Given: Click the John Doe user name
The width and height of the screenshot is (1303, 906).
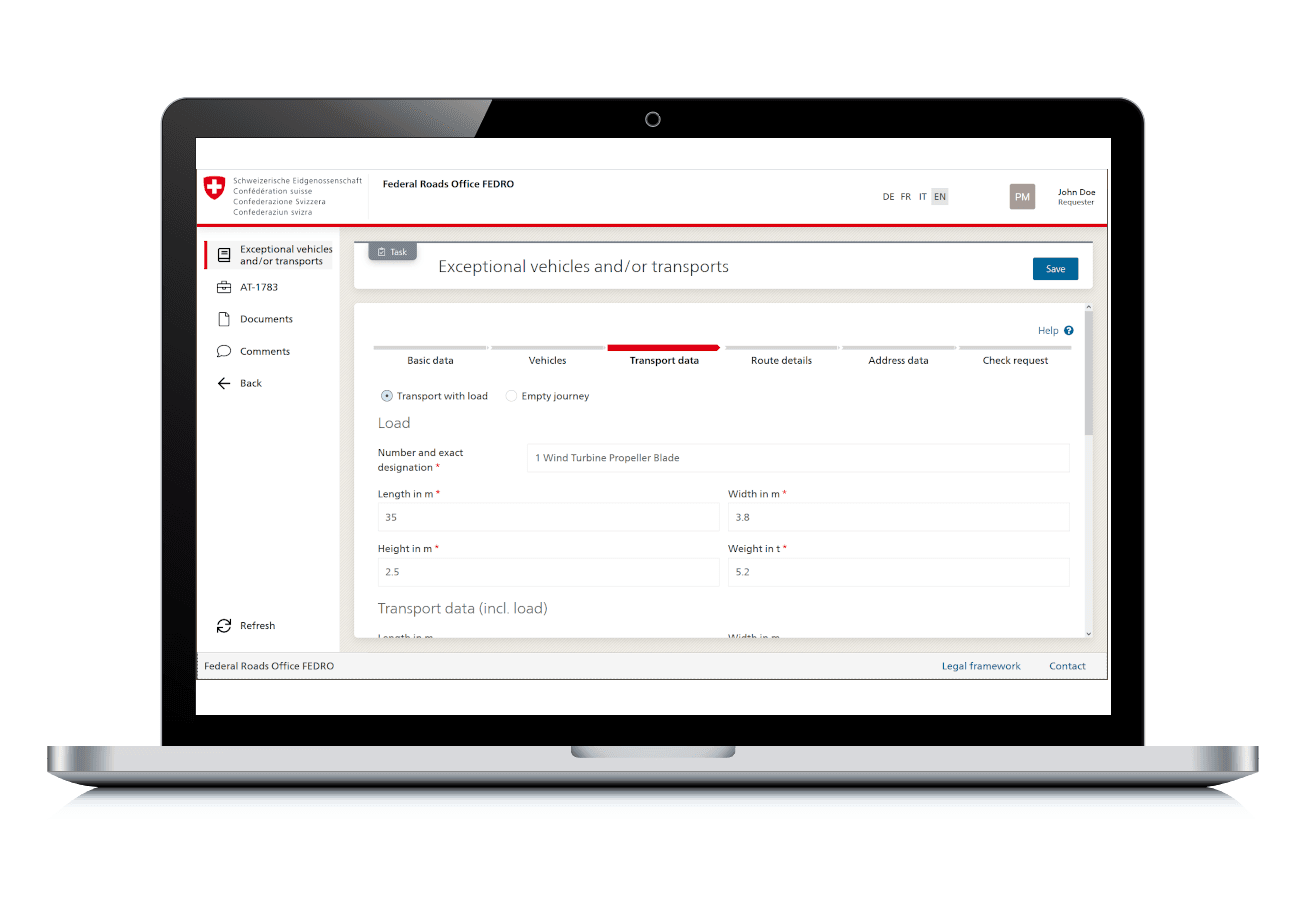Looking at the screenshot, I should [x=1076, y=192].
